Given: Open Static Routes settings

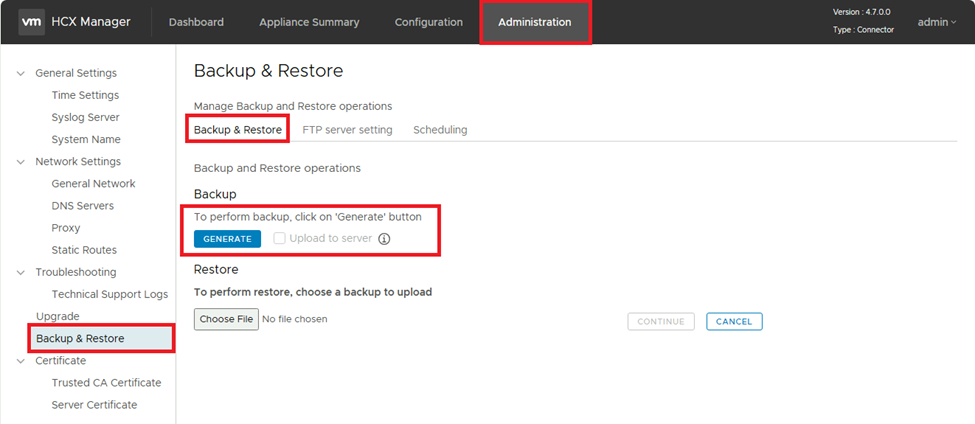Looking at the screenshot, I should pos(84,250).
